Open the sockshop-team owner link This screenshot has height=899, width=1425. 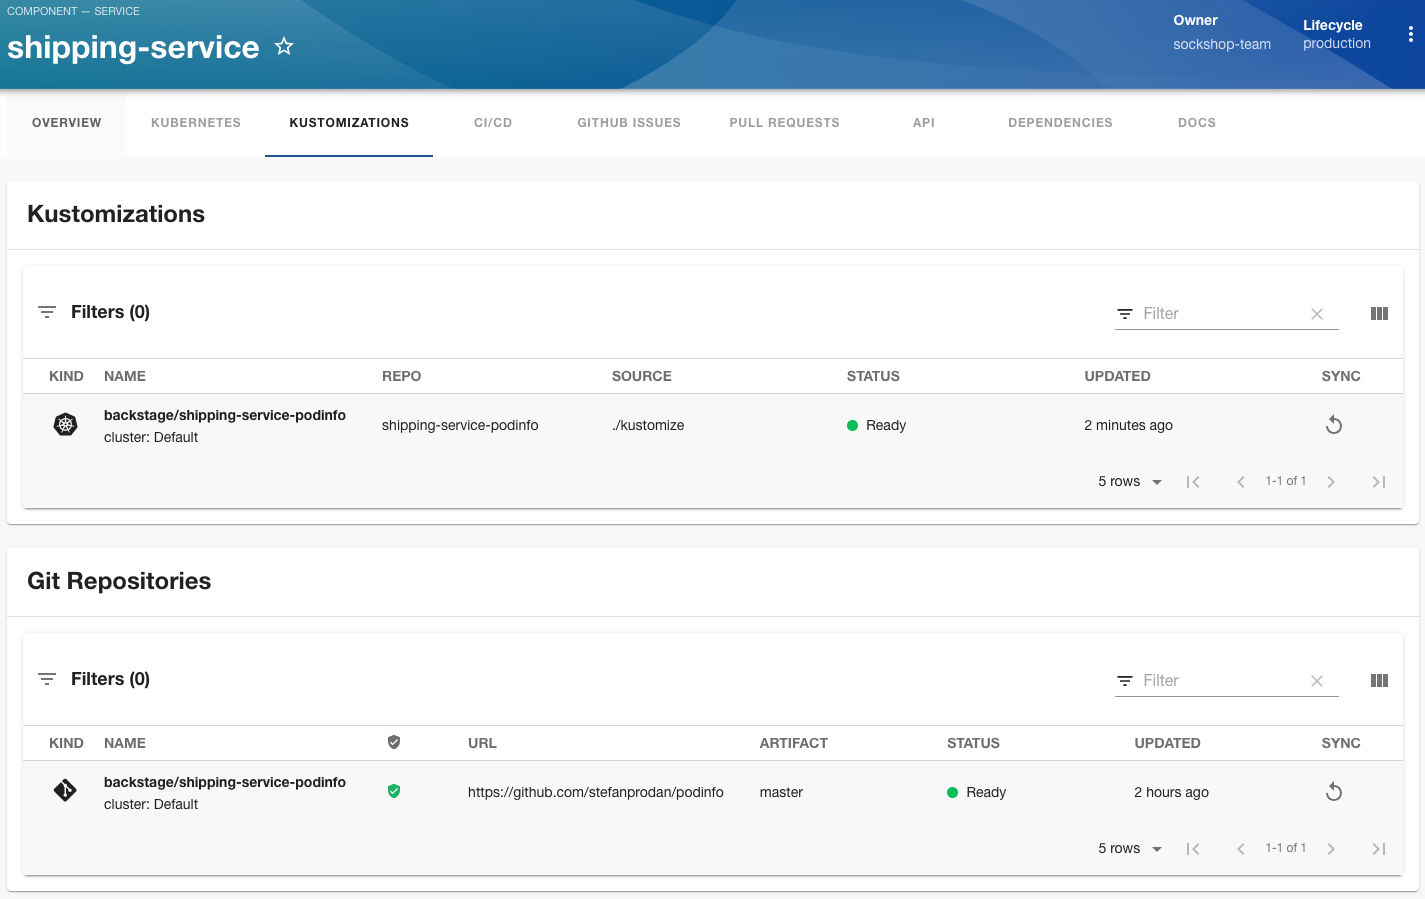pyautogui.click(x=1222, y=44)
